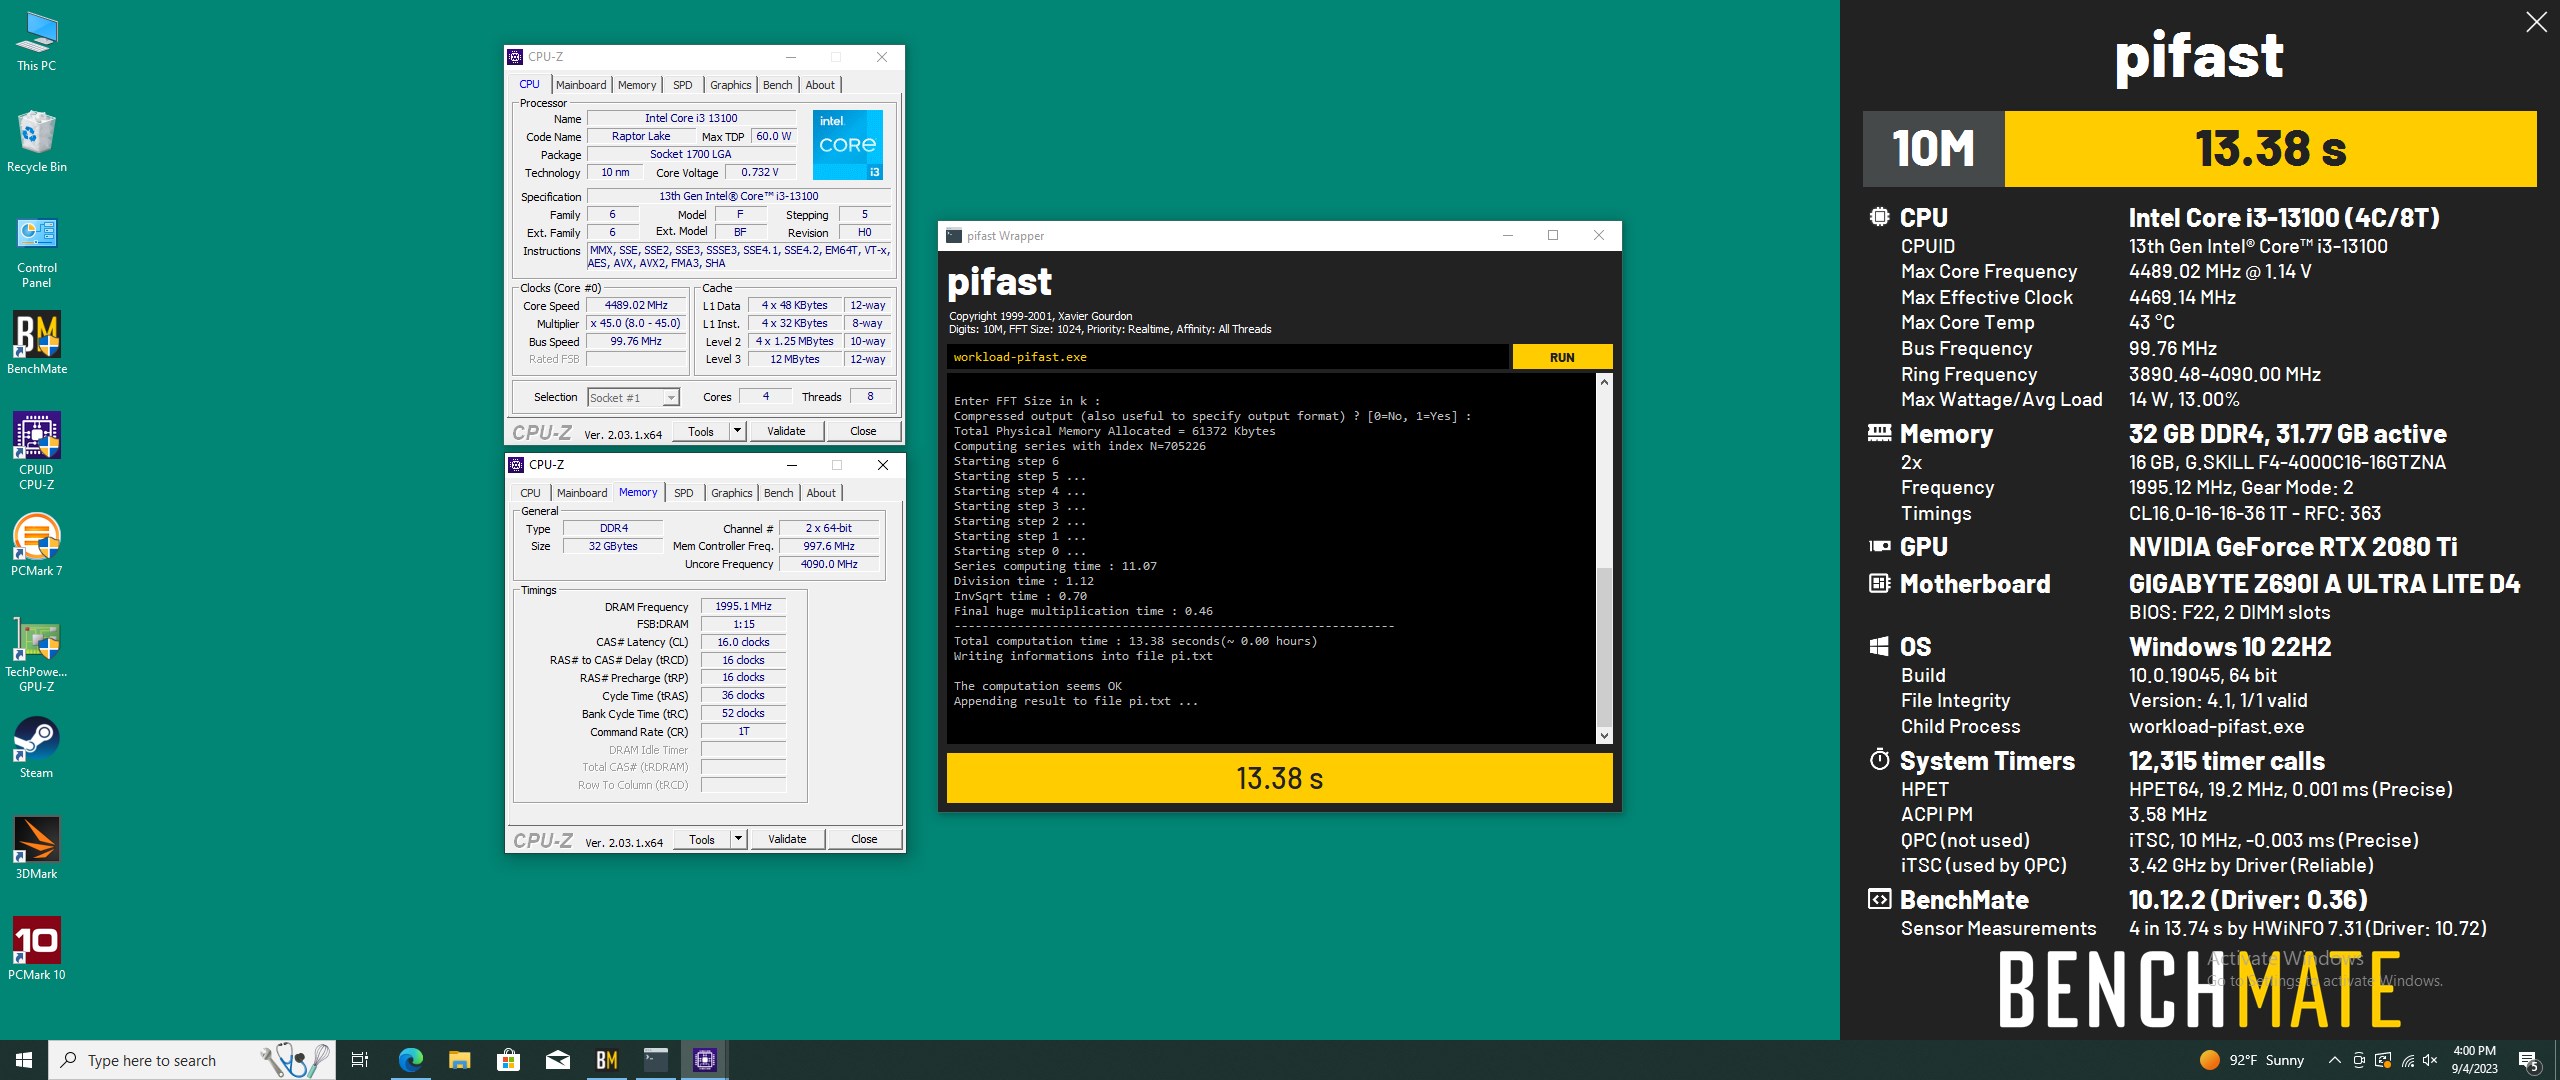
Task: Open the Recycle Bin desktop icon
Action: point(37,141)
